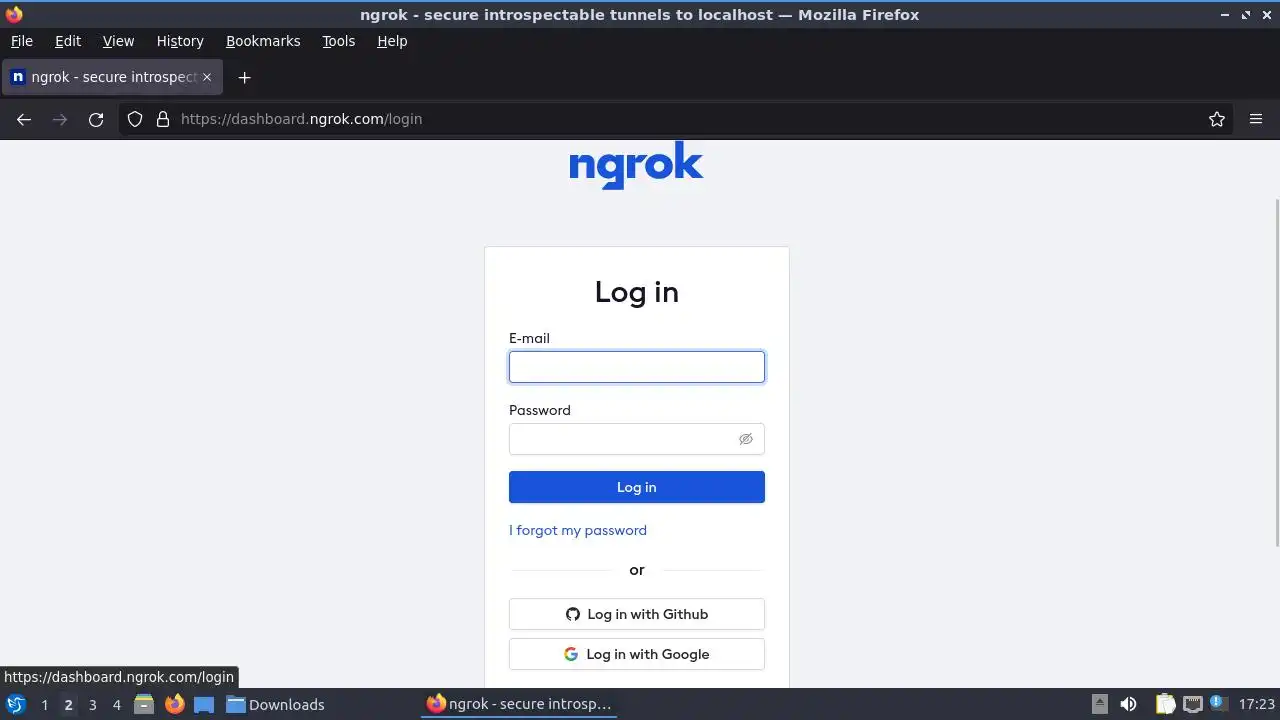Image resolution: width=1280 pixels, height=720 pixels.
Task: Open the File menu
Action: coord(22,41)
